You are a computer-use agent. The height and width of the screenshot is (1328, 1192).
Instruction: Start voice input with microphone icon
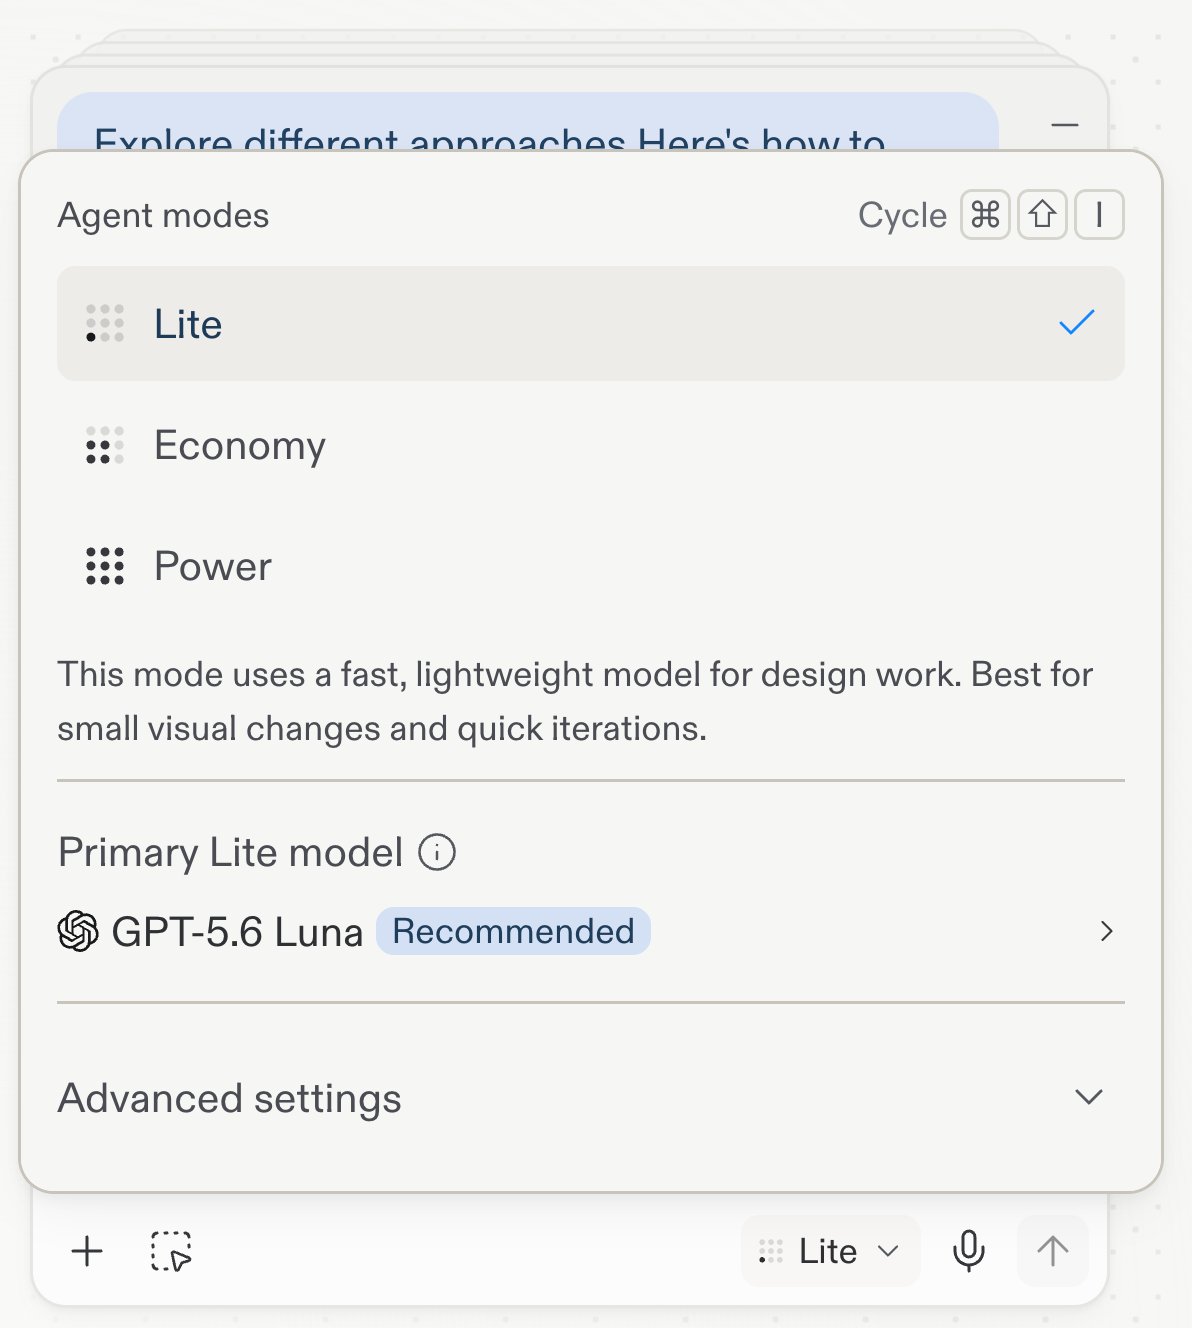pos(969,1251)
